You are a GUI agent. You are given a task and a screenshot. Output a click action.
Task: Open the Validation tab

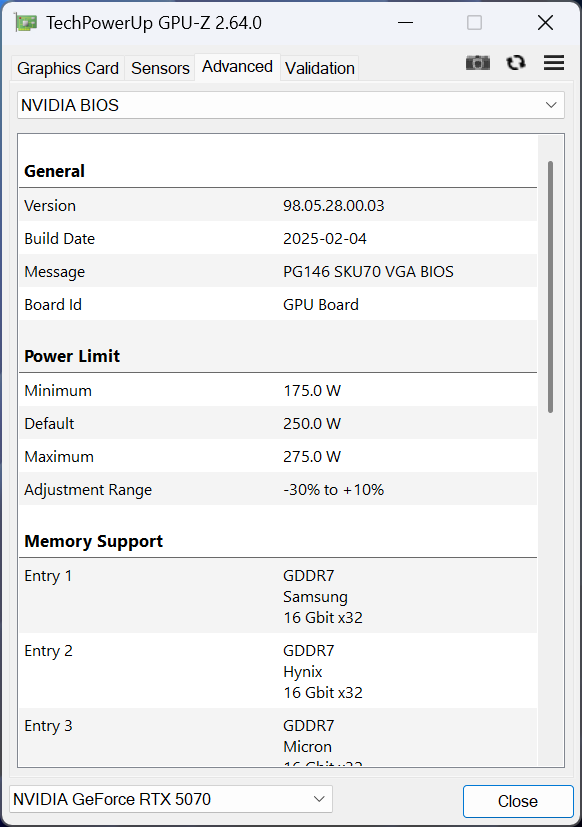pyautogui.click(x=319, y=68)
